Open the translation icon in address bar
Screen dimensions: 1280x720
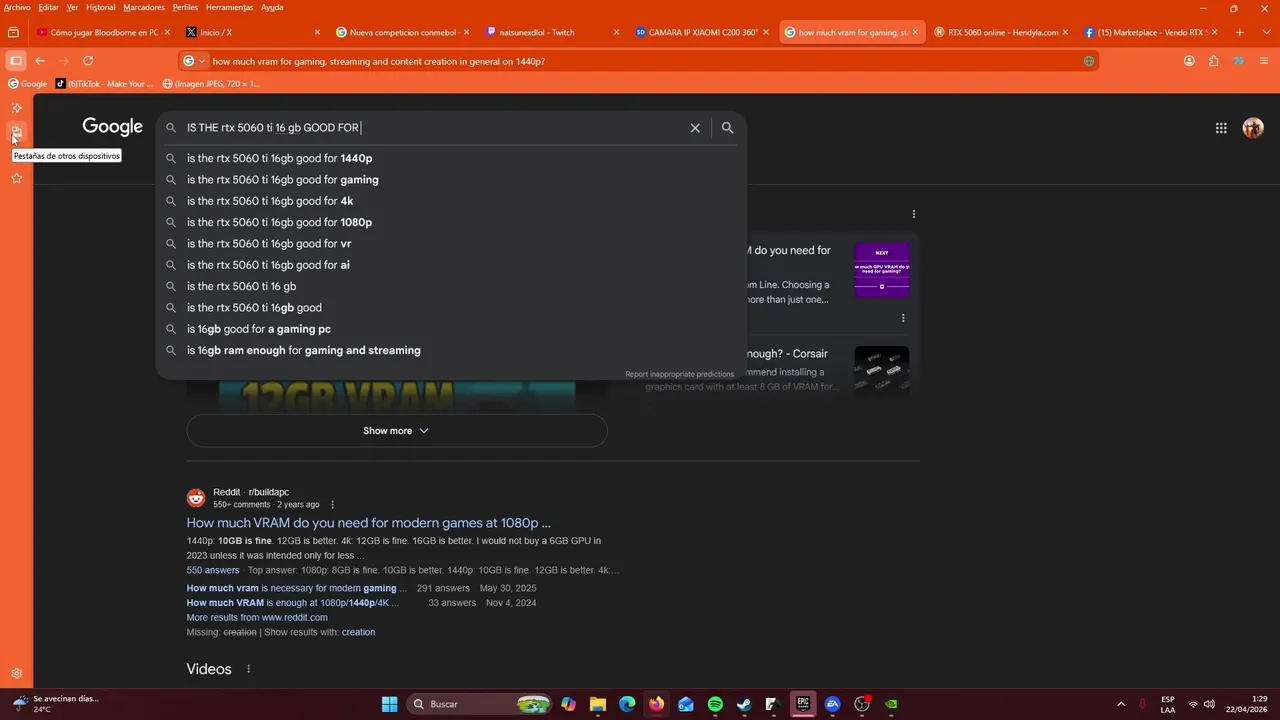(x=1089, y=61)
